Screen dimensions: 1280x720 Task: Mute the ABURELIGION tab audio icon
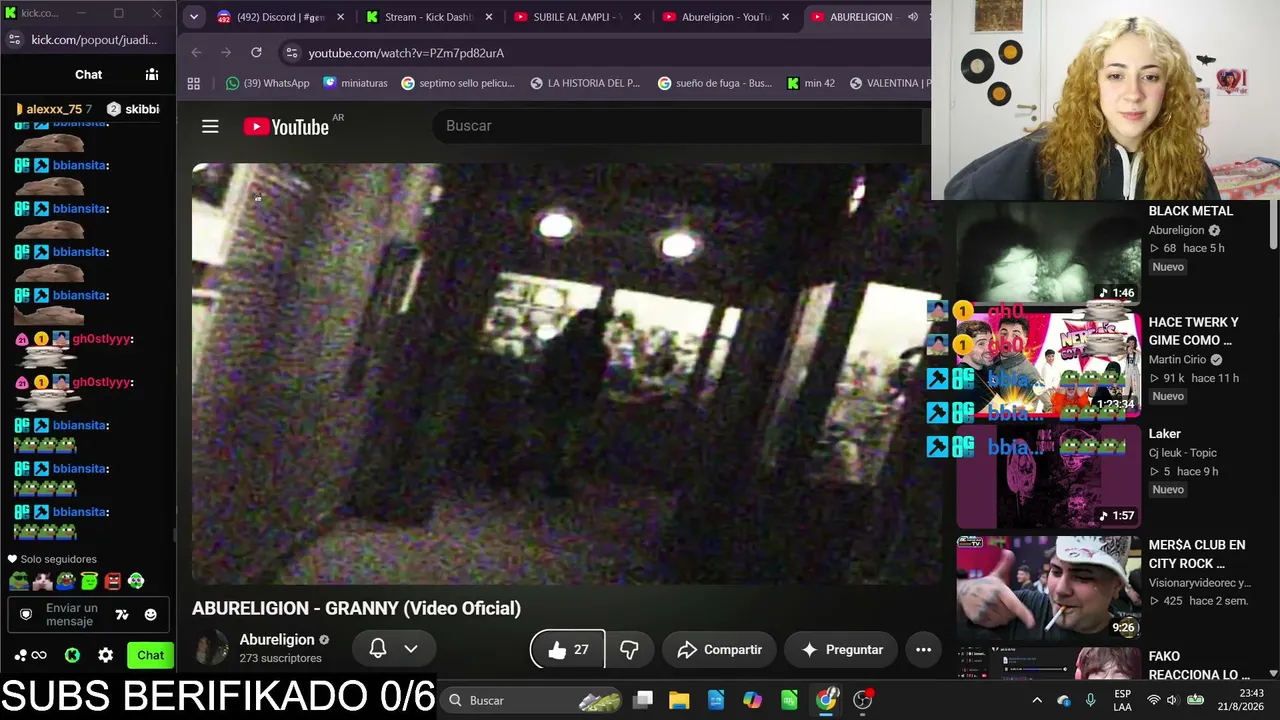tap(912, 17)
